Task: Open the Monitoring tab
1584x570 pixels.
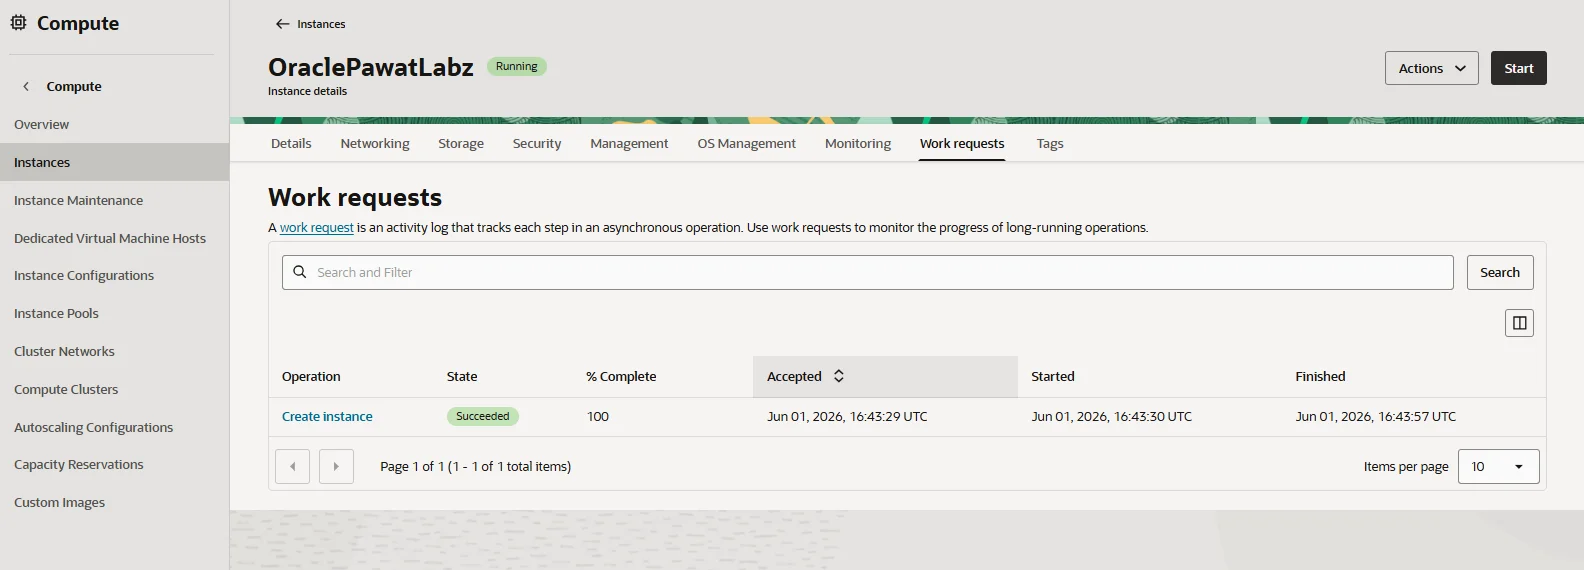Action: [858, 143]
